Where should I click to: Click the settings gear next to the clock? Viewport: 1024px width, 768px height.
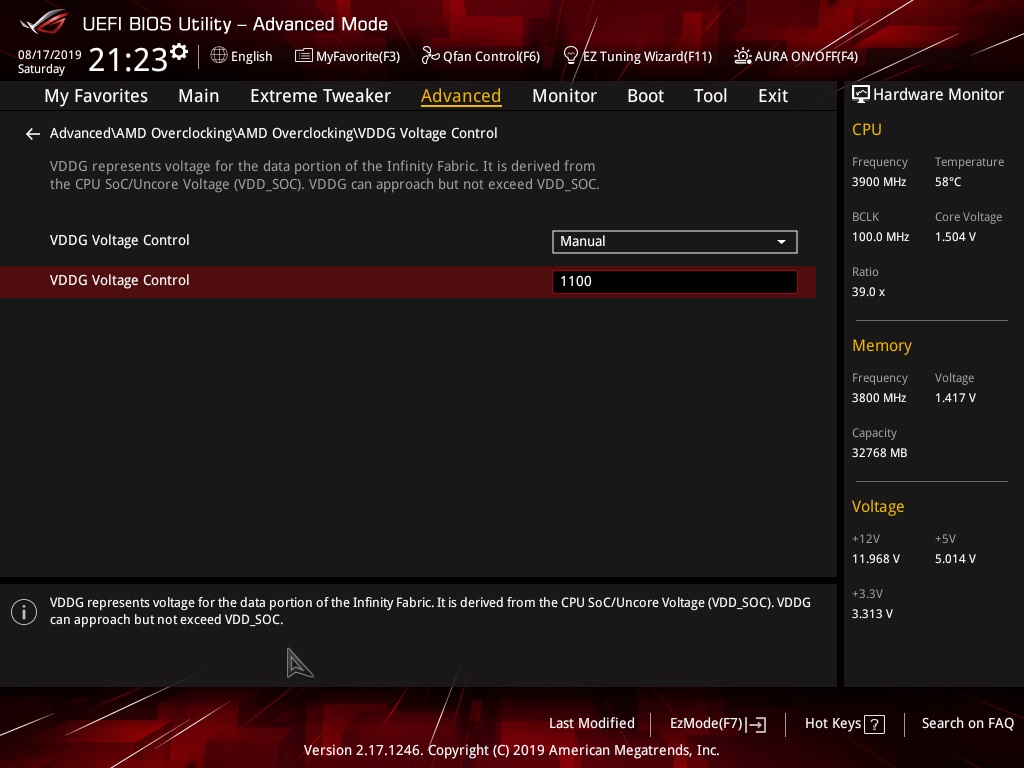pos(179,52)
